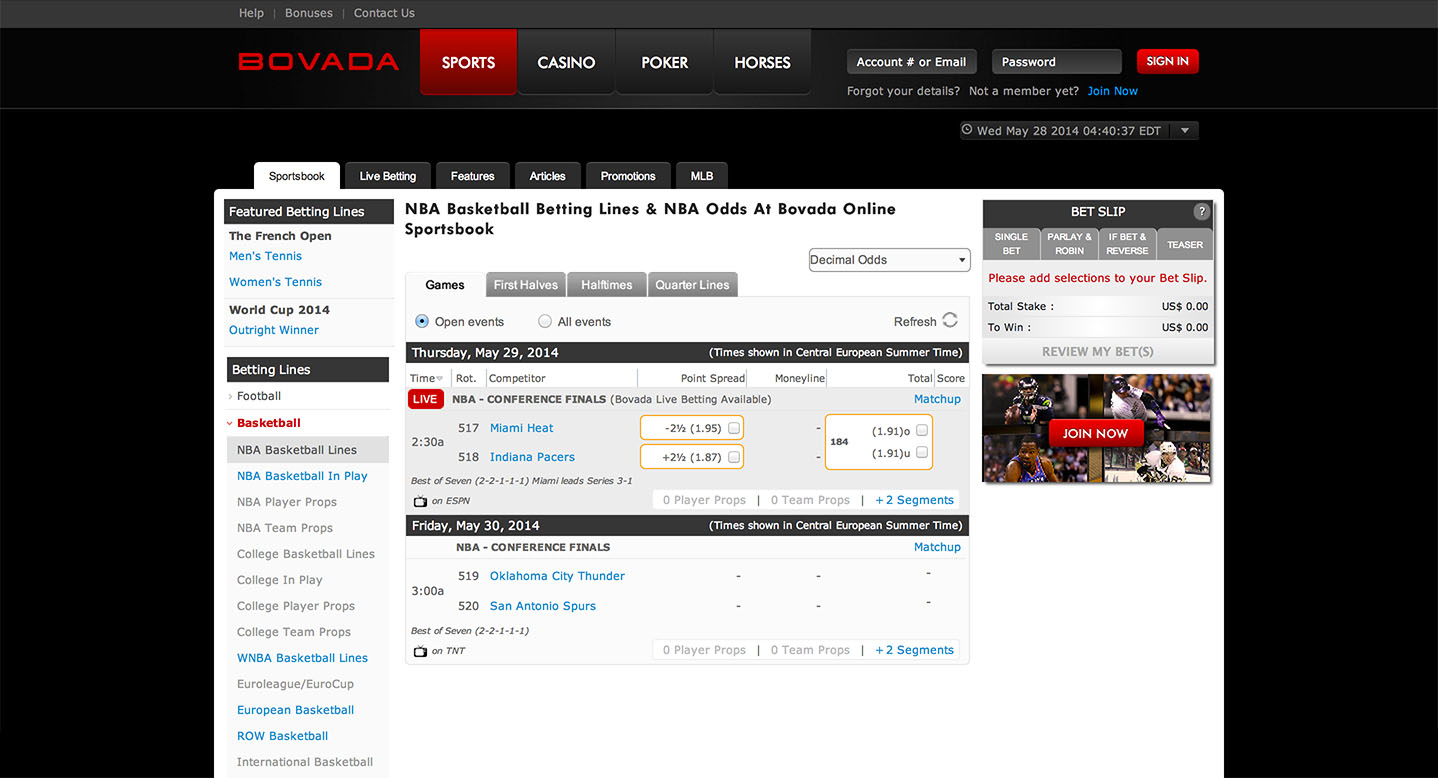The image size is (1438, 778).
Task: Select the All events radio button
Action: [545, 321]
